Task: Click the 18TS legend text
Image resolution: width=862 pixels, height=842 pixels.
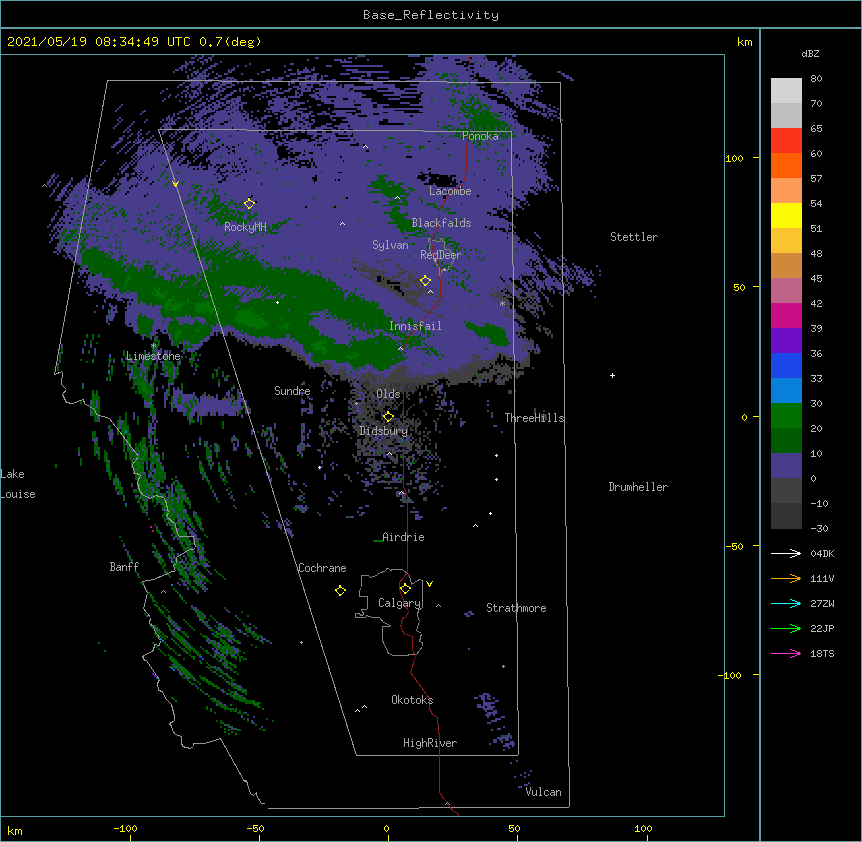Action: coord(822,653)
